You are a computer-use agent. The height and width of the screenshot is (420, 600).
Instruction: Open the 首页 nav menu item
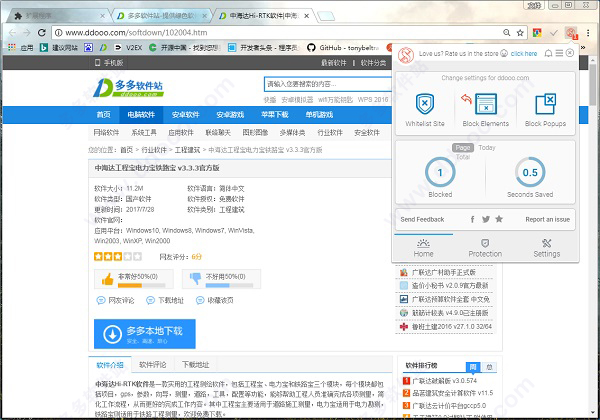[103, 115]
